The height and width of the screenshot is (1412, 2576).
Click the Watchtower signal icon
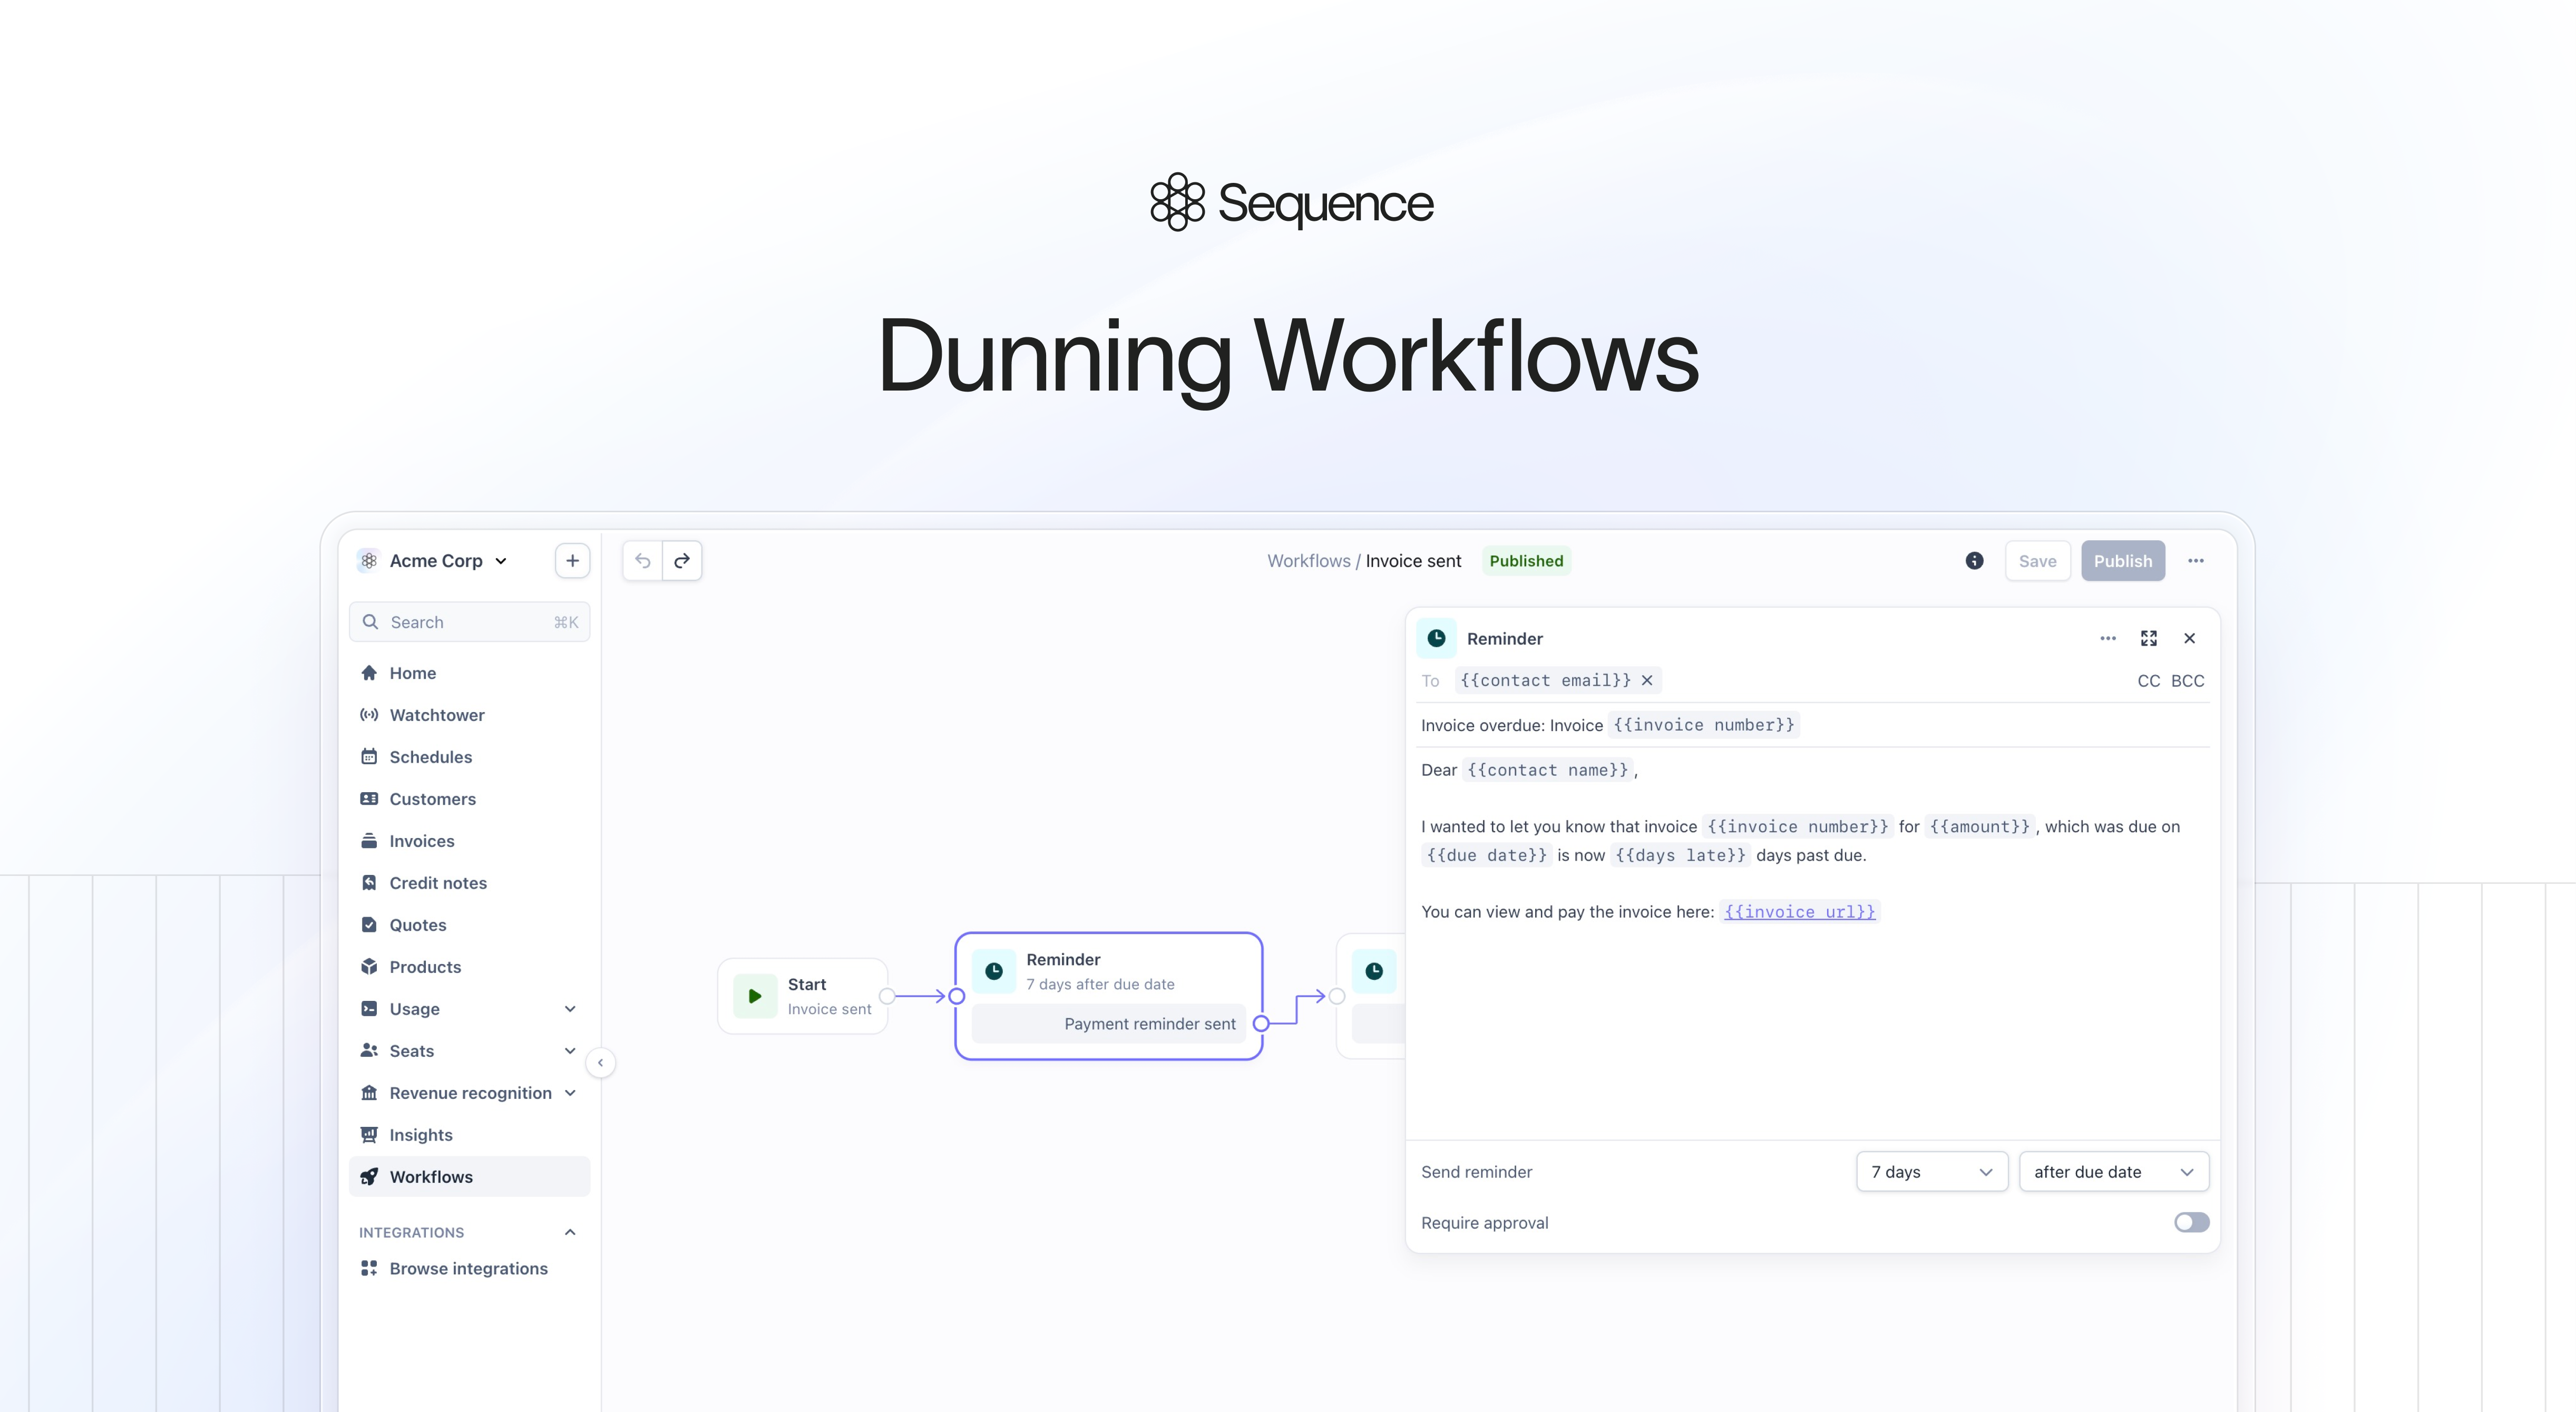coord(369,715)
